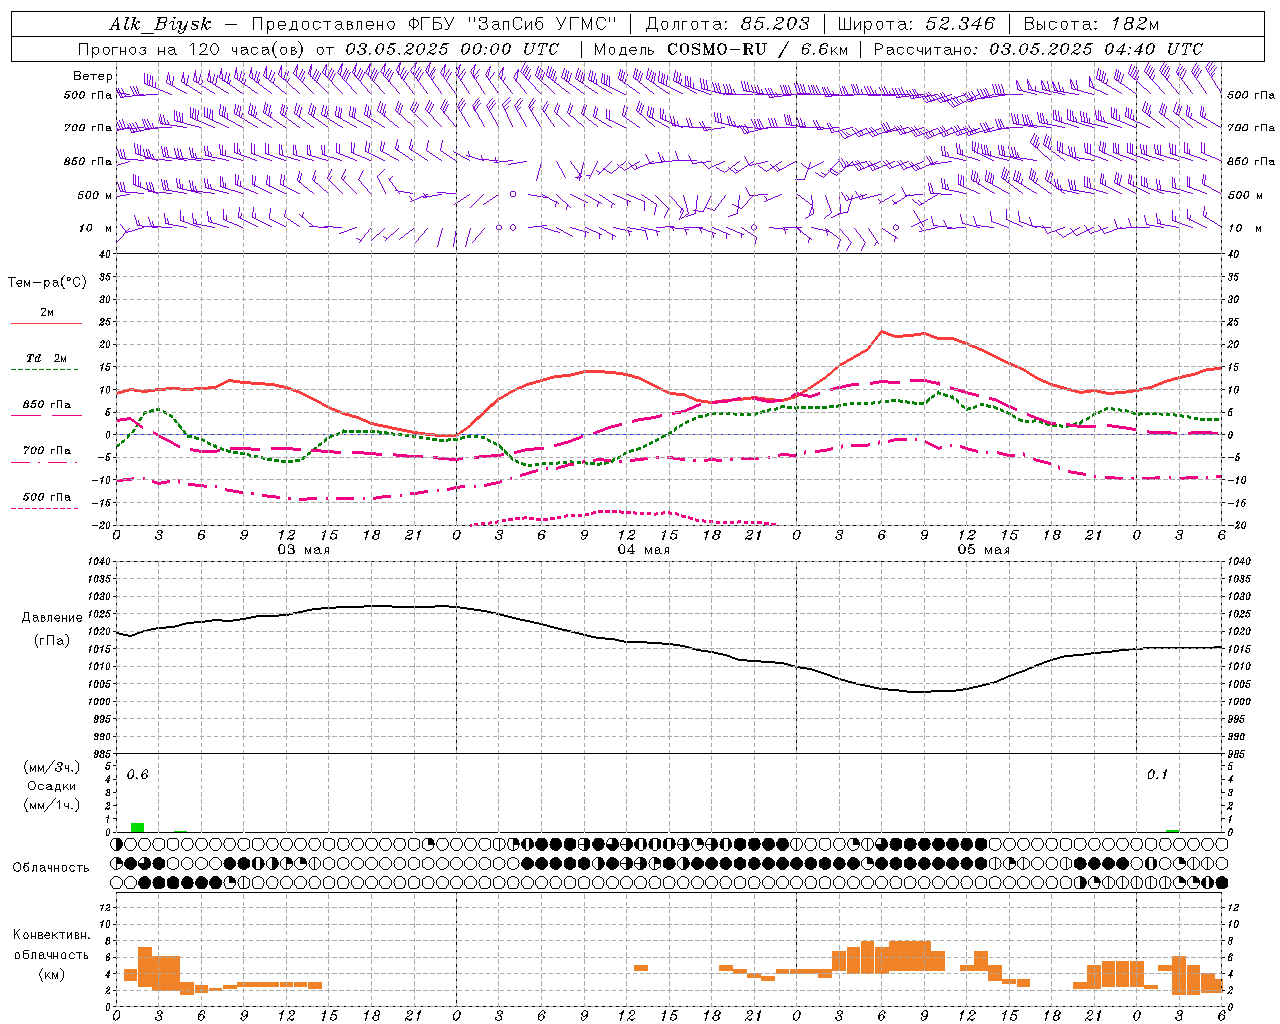
Task: Click the longitude value Долгота: 85.203
Action: click(727, 24)
